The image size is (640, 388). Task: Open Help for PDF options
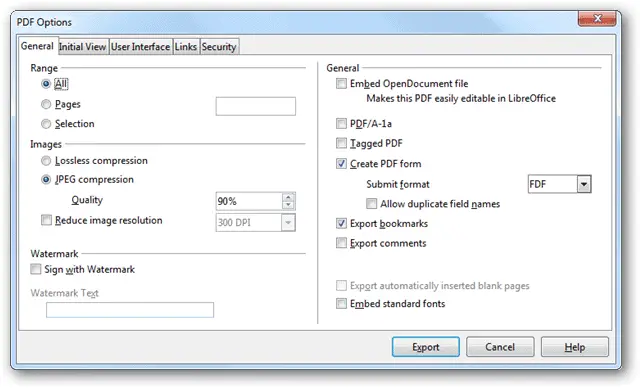[575, 347]
